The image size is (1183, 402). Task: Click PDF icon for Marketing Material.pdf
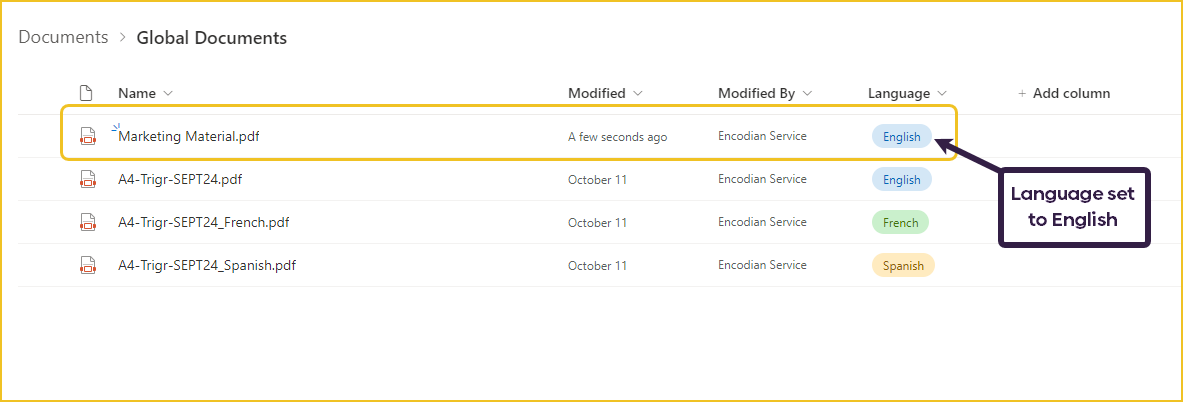pyautogui.click(x=87, y=136)
